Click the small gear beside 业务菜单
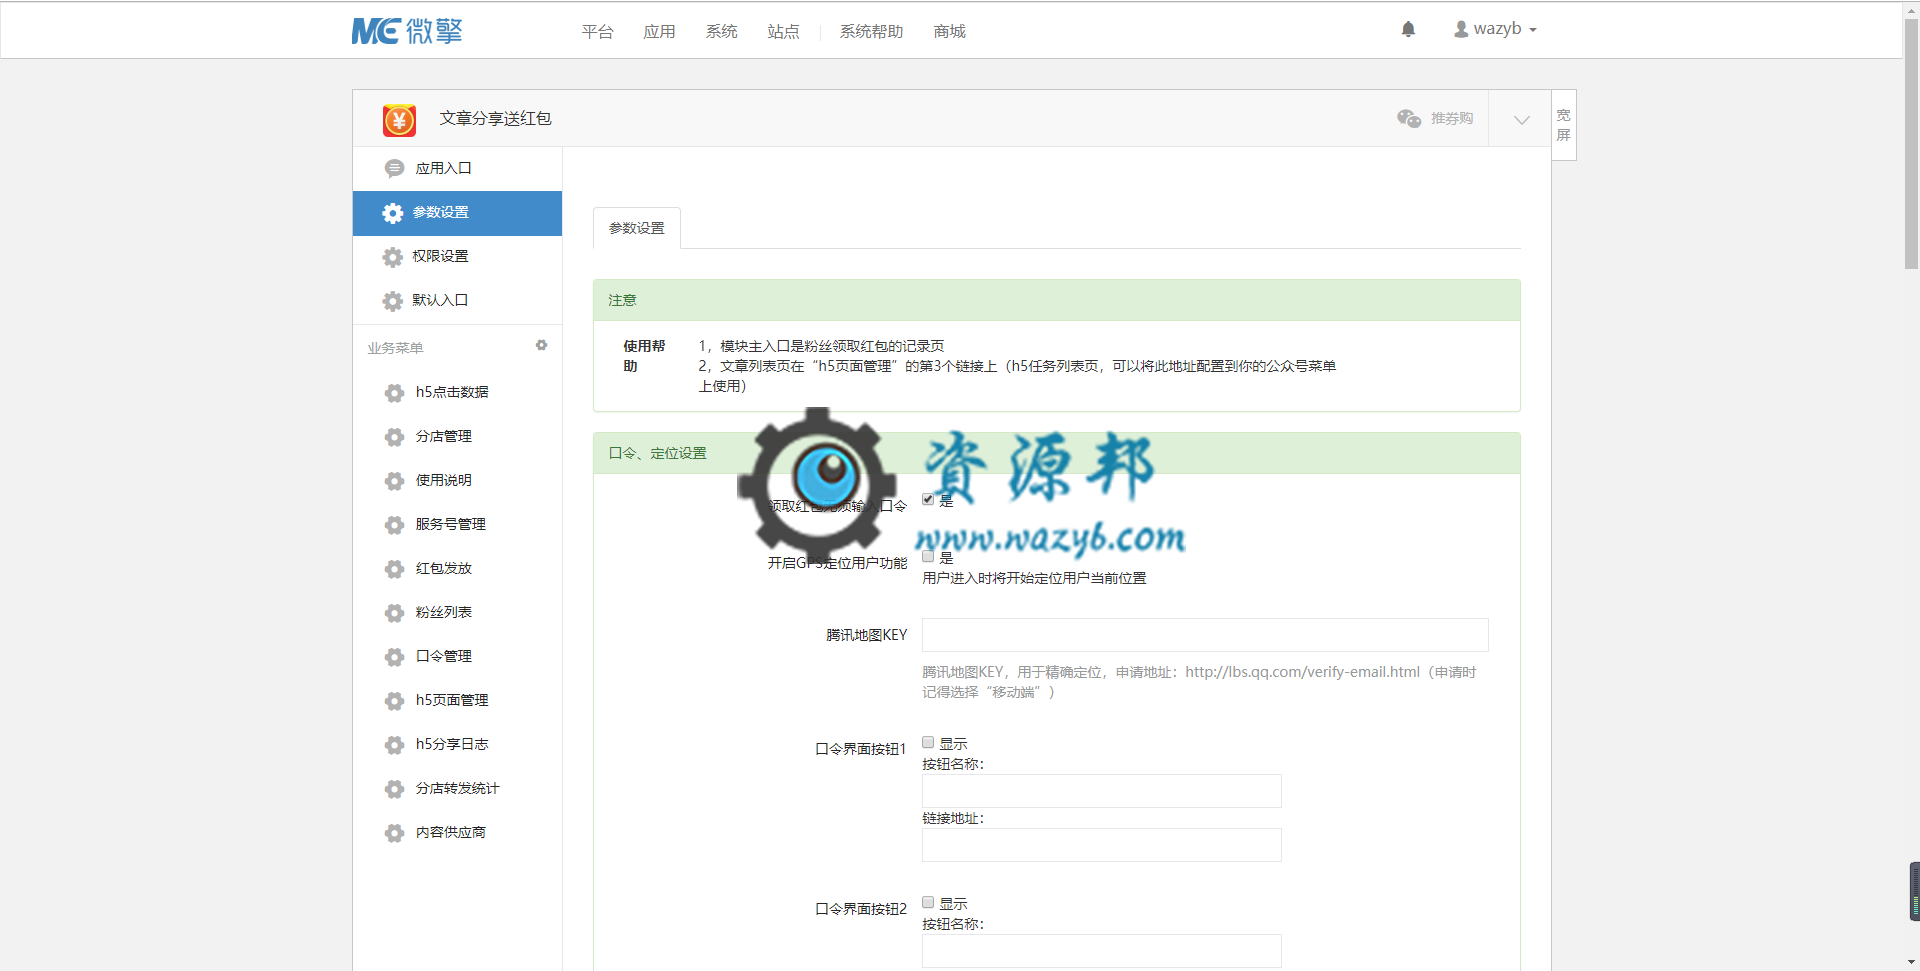This screenshot has width=1920, height=971. 541,345
